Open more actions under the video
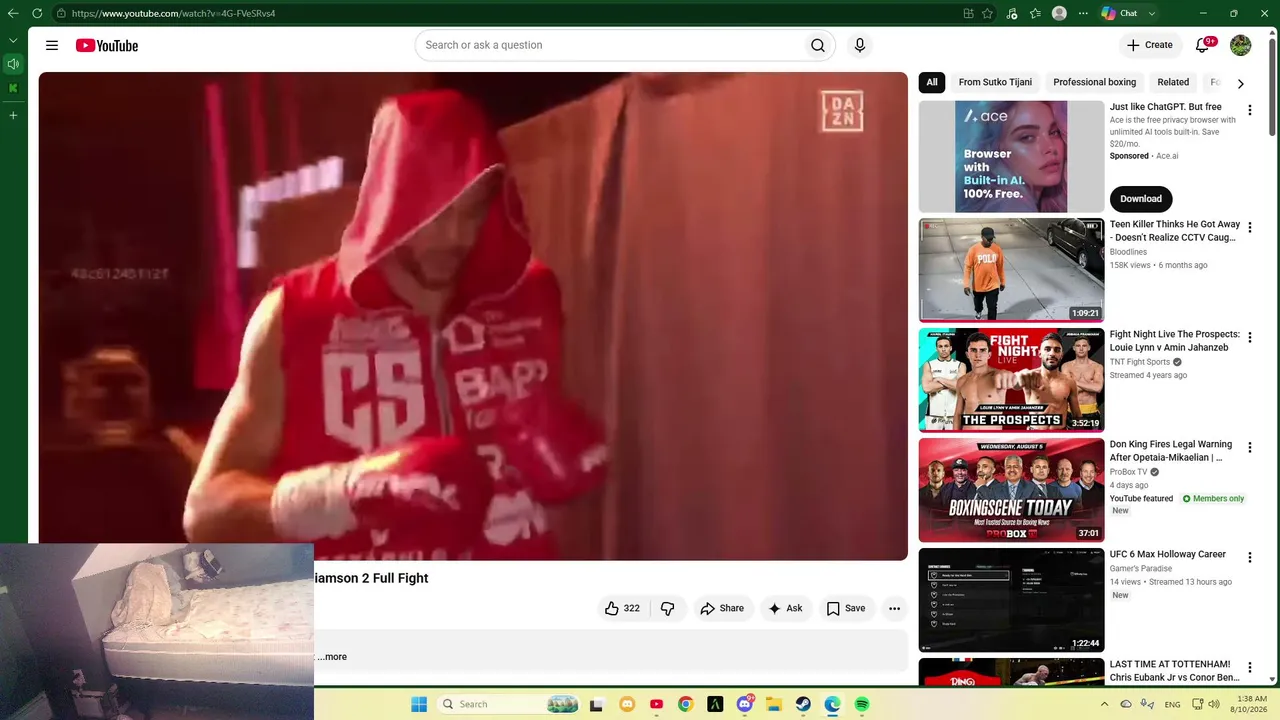The width and height of the screenshot is (1280, 720). 894,608
